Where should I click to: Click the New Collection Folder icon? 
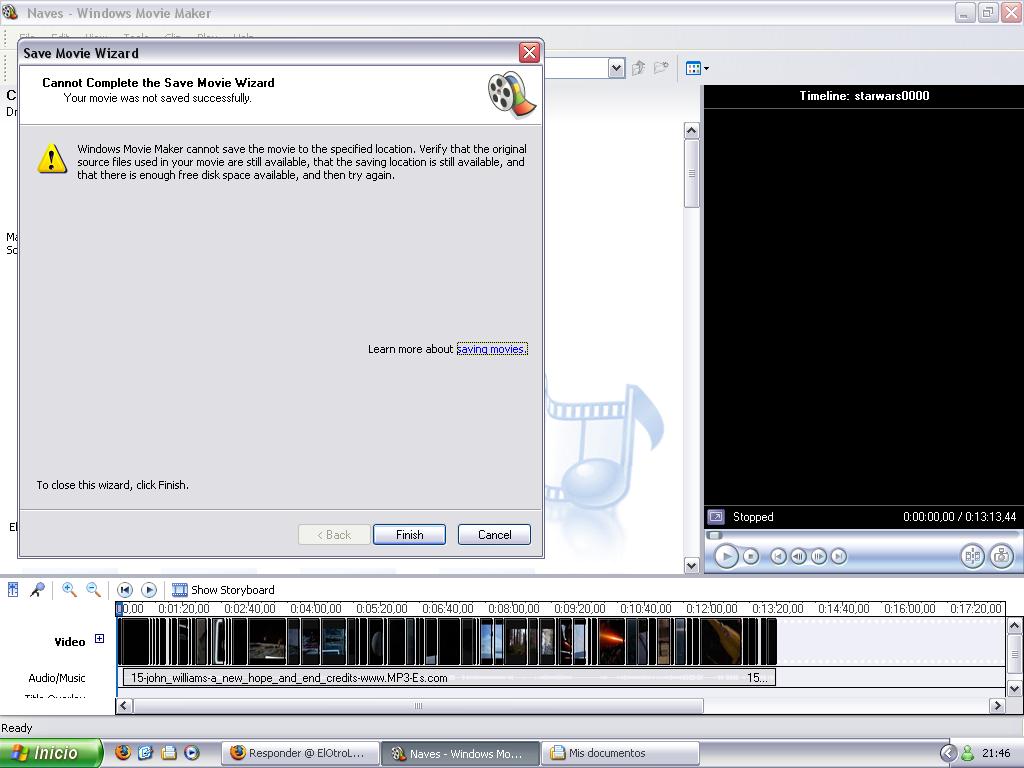(x=662, y=68)
